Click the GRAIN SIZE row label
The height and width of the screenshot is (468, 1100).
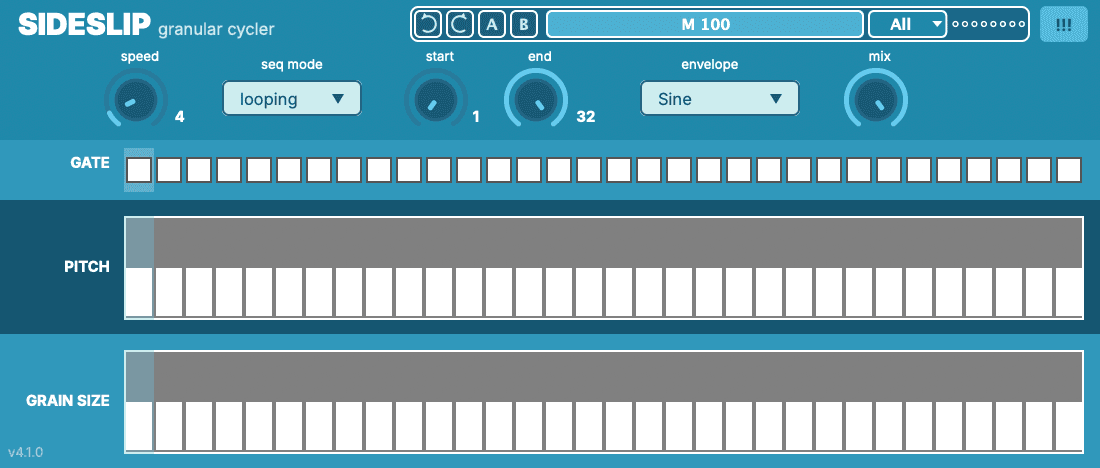[68, 401]
